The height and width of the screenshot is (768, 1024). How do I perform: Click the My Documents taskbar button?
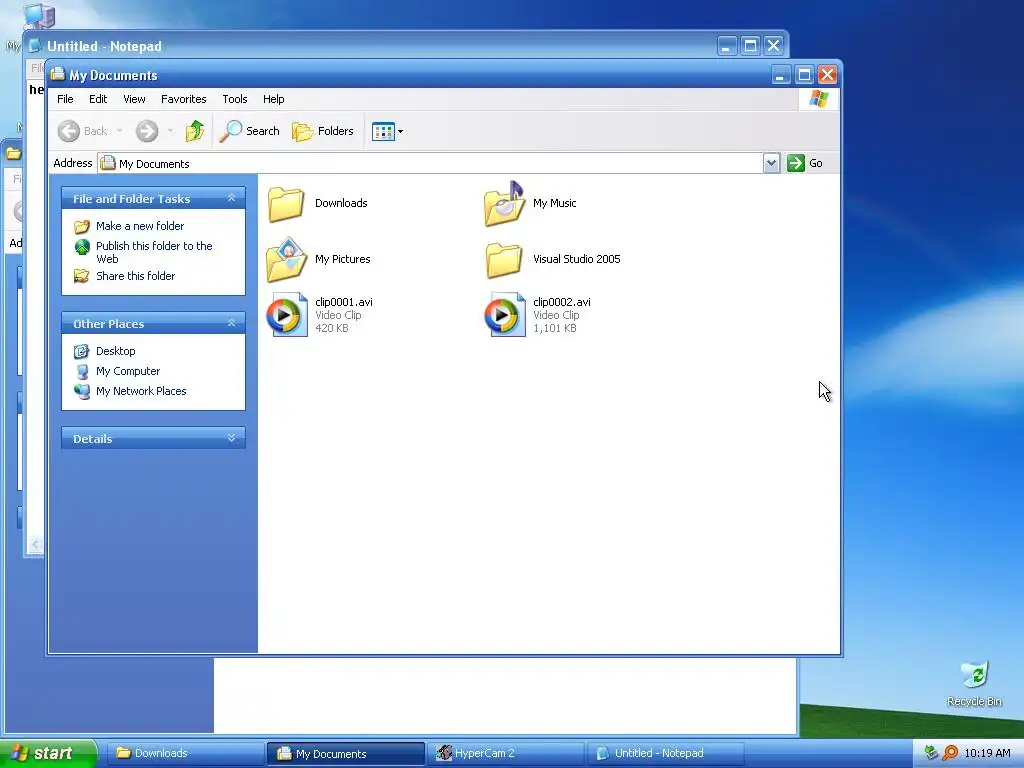[345, 754]
